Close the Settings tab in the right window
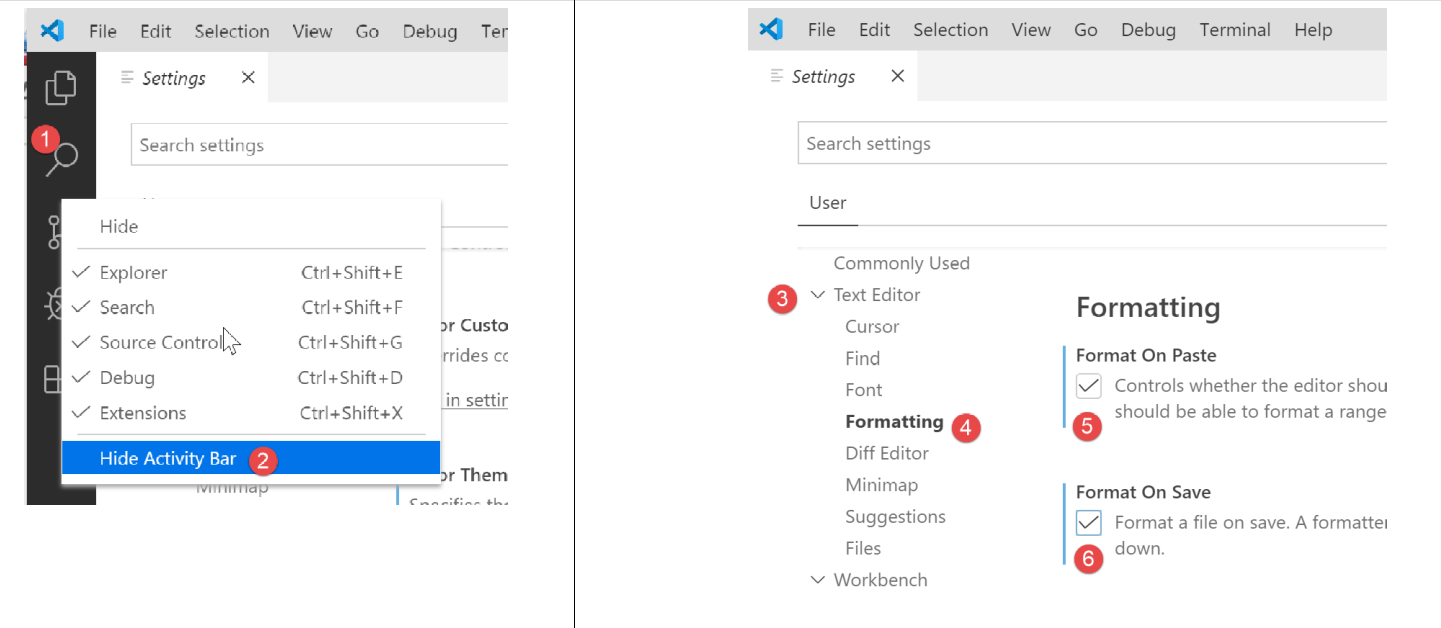1441x628 pixels. click(x=897, y=76)
